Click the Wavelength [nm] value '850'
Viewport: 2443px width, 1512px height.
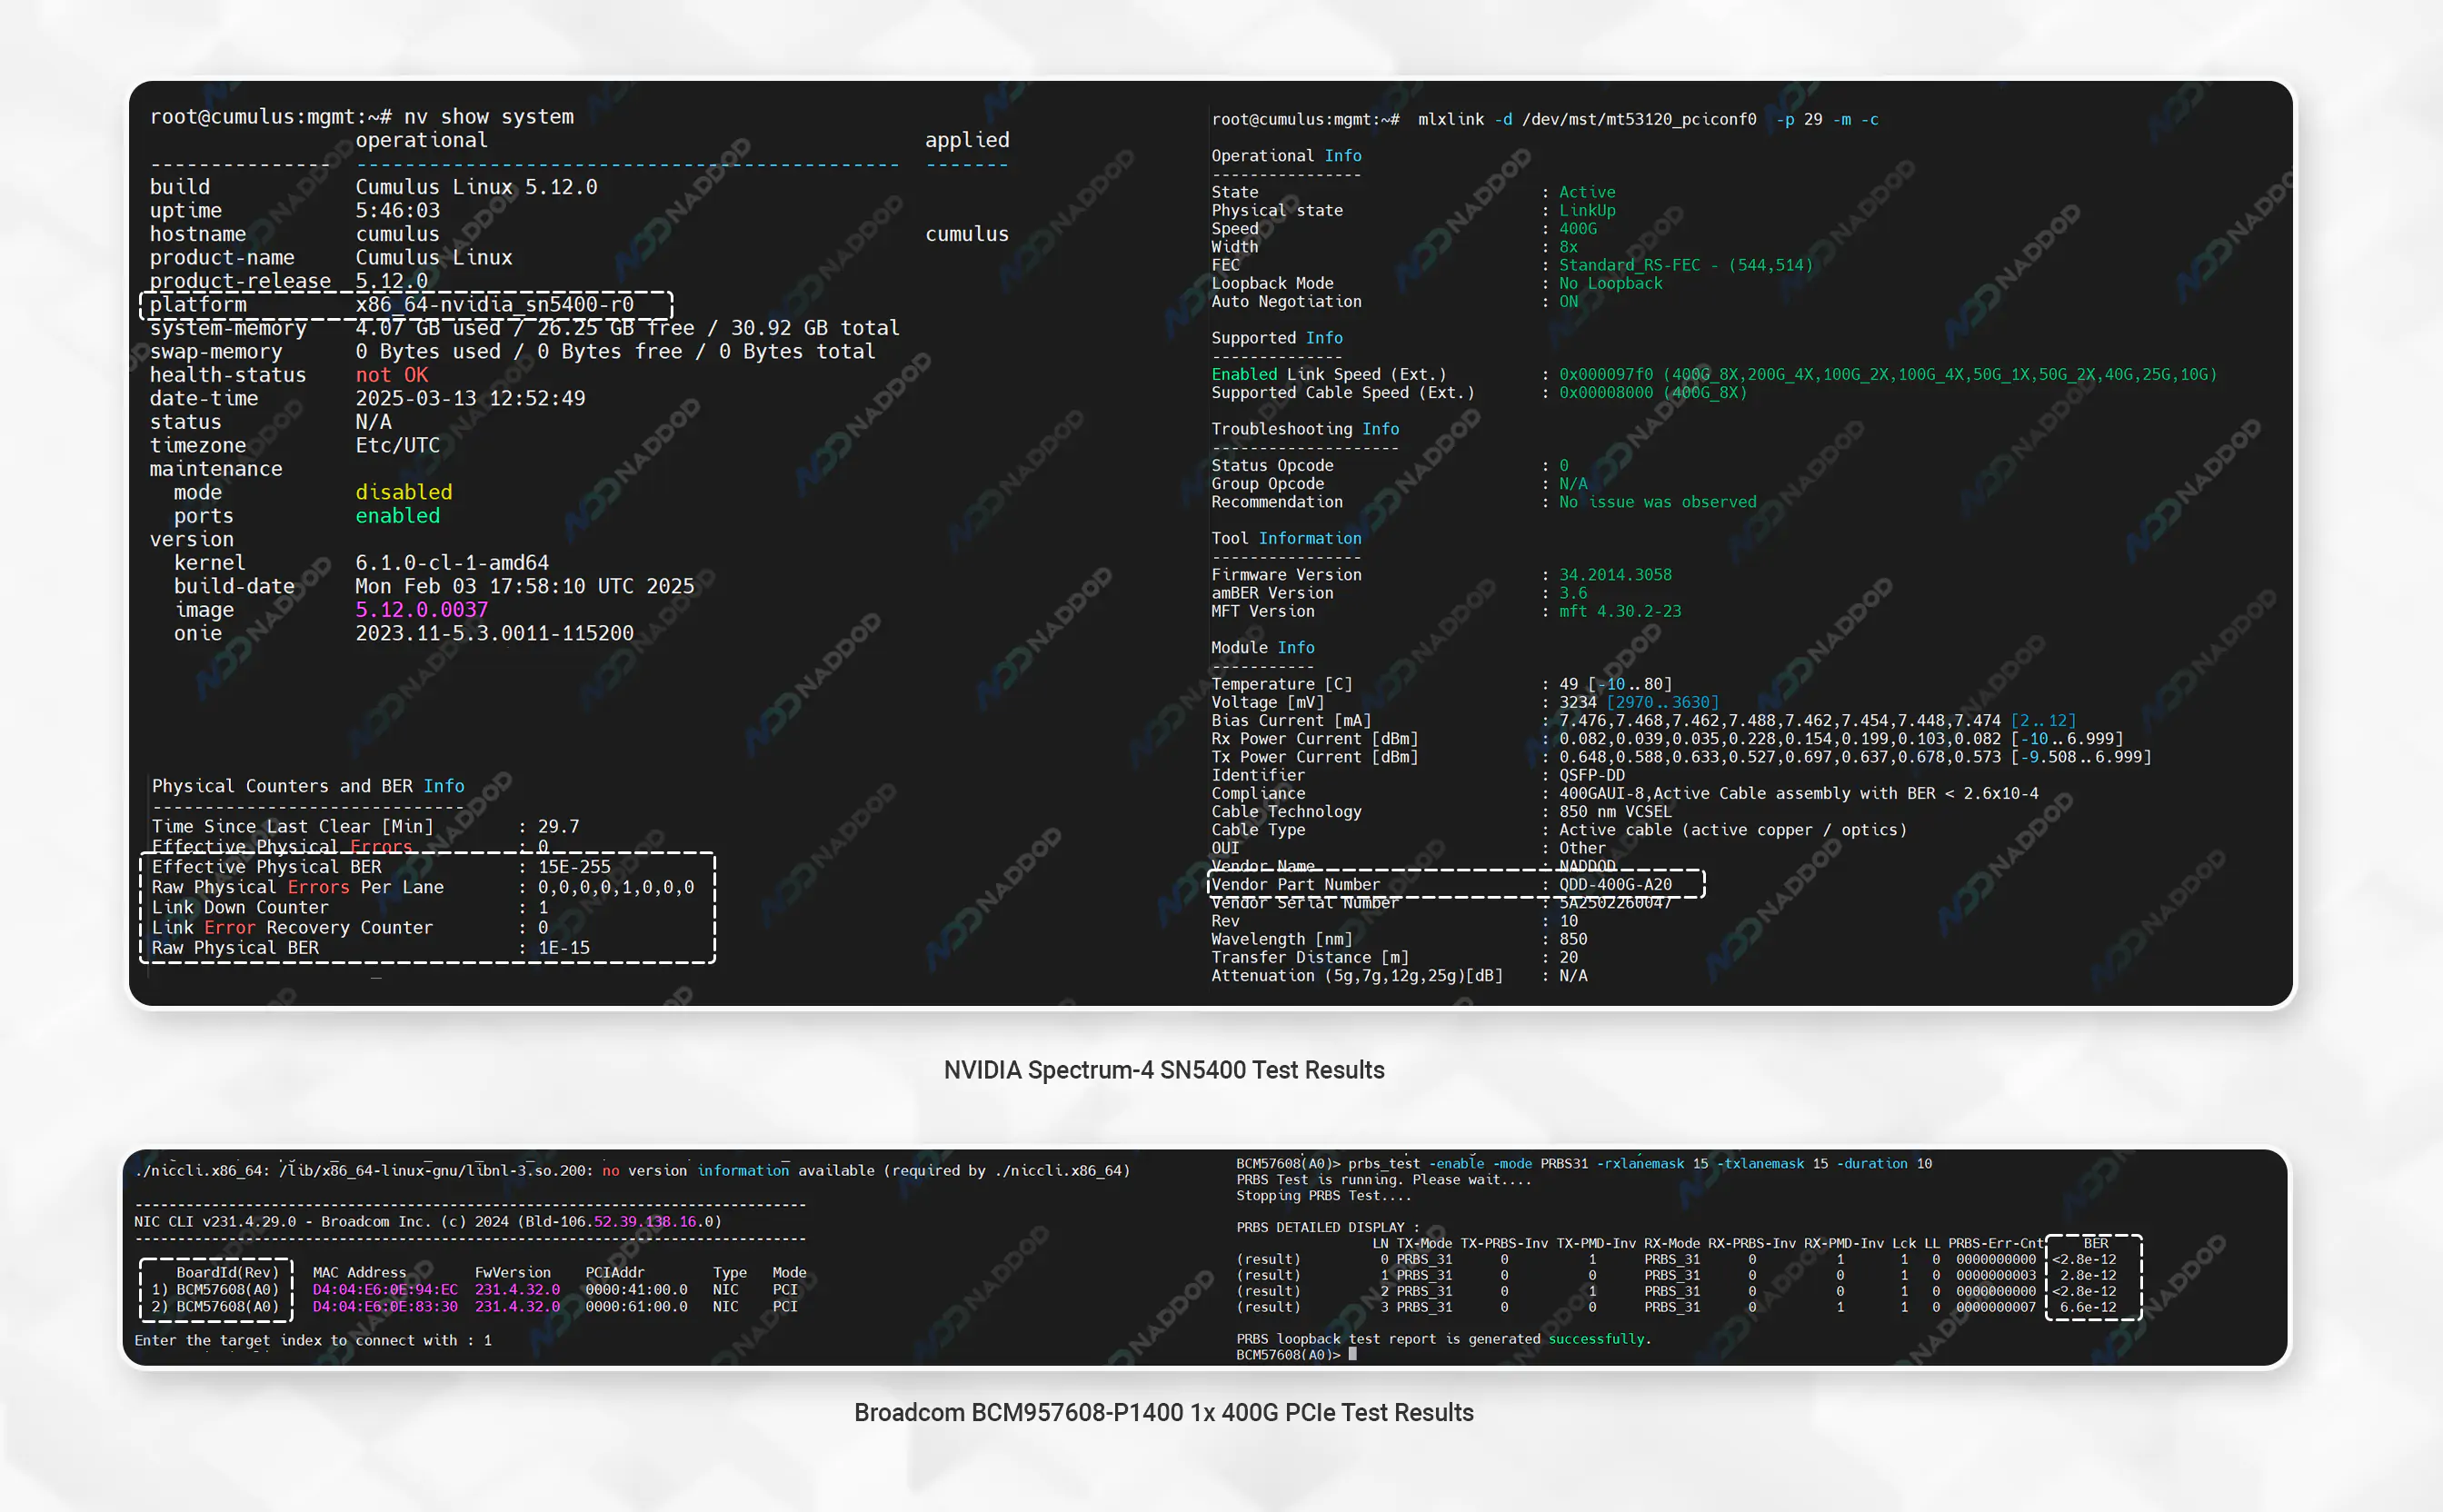pyautogui.click(x=1573, y=939)
